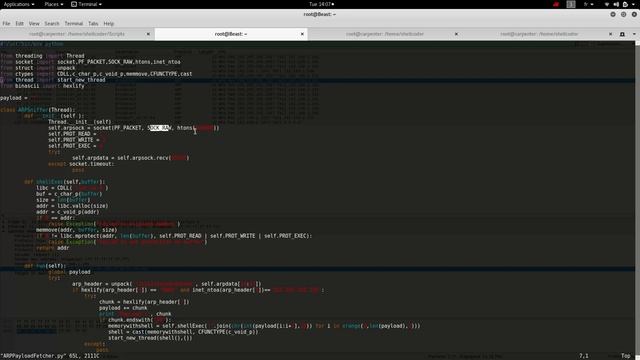Switch to the fourth terminal tab
The width and height of the screenshot is (640, 360).
pyautogui.click(x=539, y=34)
